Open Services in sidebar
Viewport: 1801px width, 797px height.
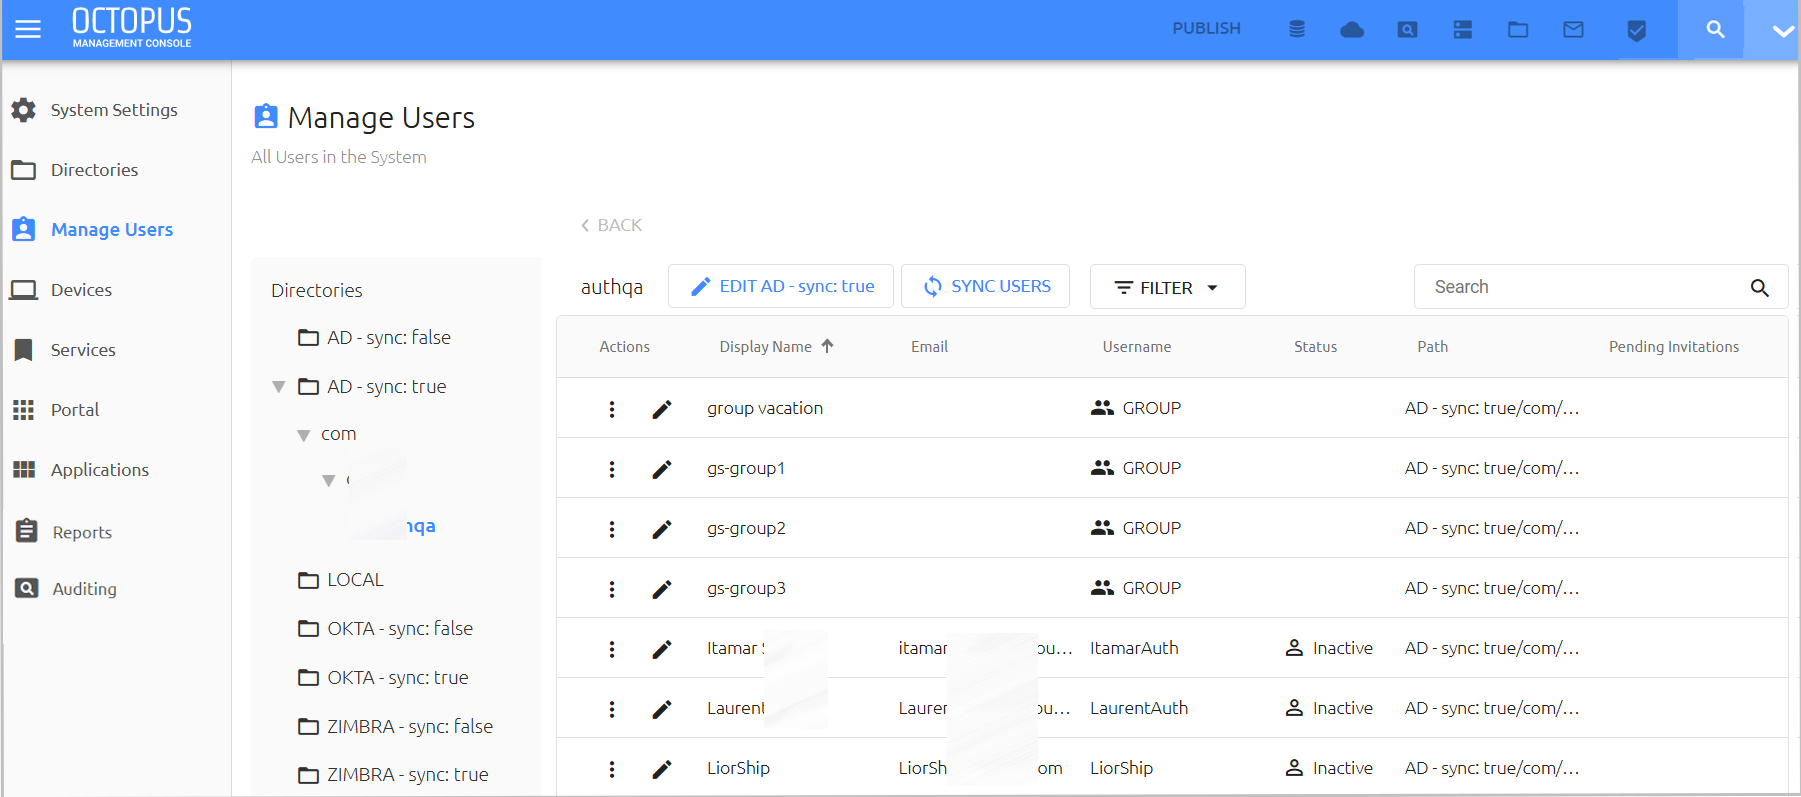click(64, 350)
